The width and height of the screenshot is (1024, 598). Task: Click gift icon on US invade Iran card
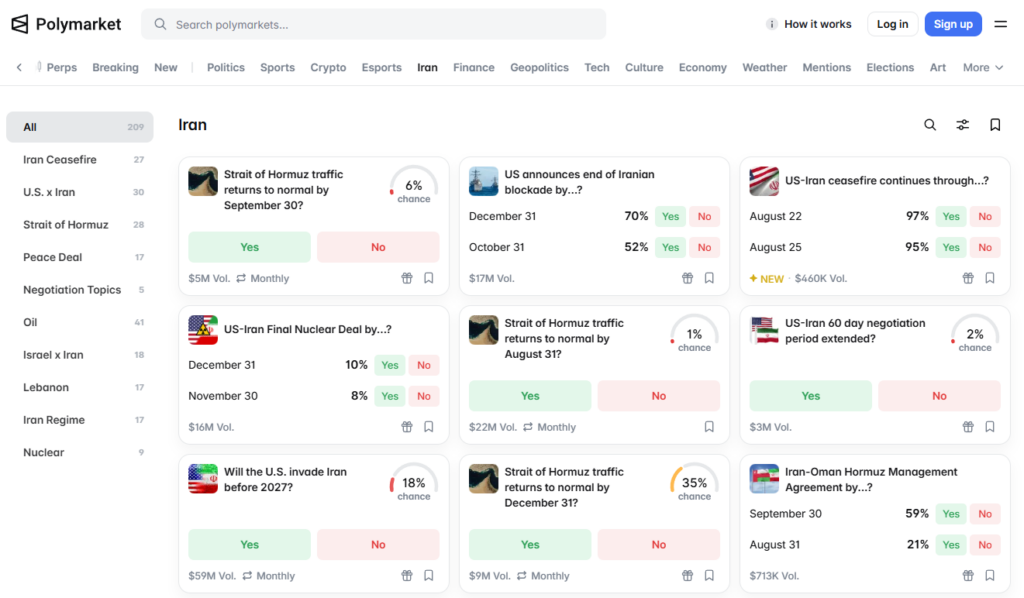407,576
